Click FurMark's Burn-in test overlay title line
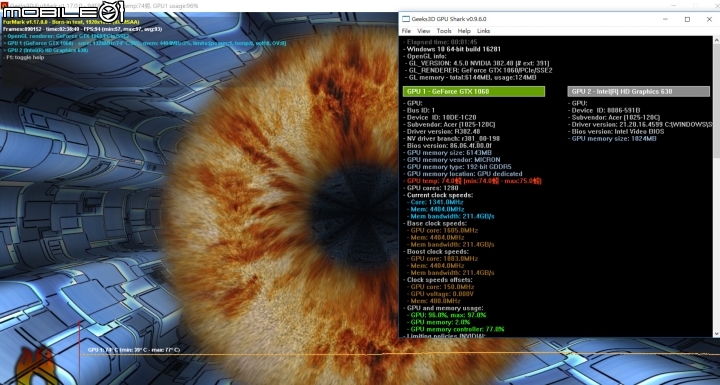 pos(70,22)
